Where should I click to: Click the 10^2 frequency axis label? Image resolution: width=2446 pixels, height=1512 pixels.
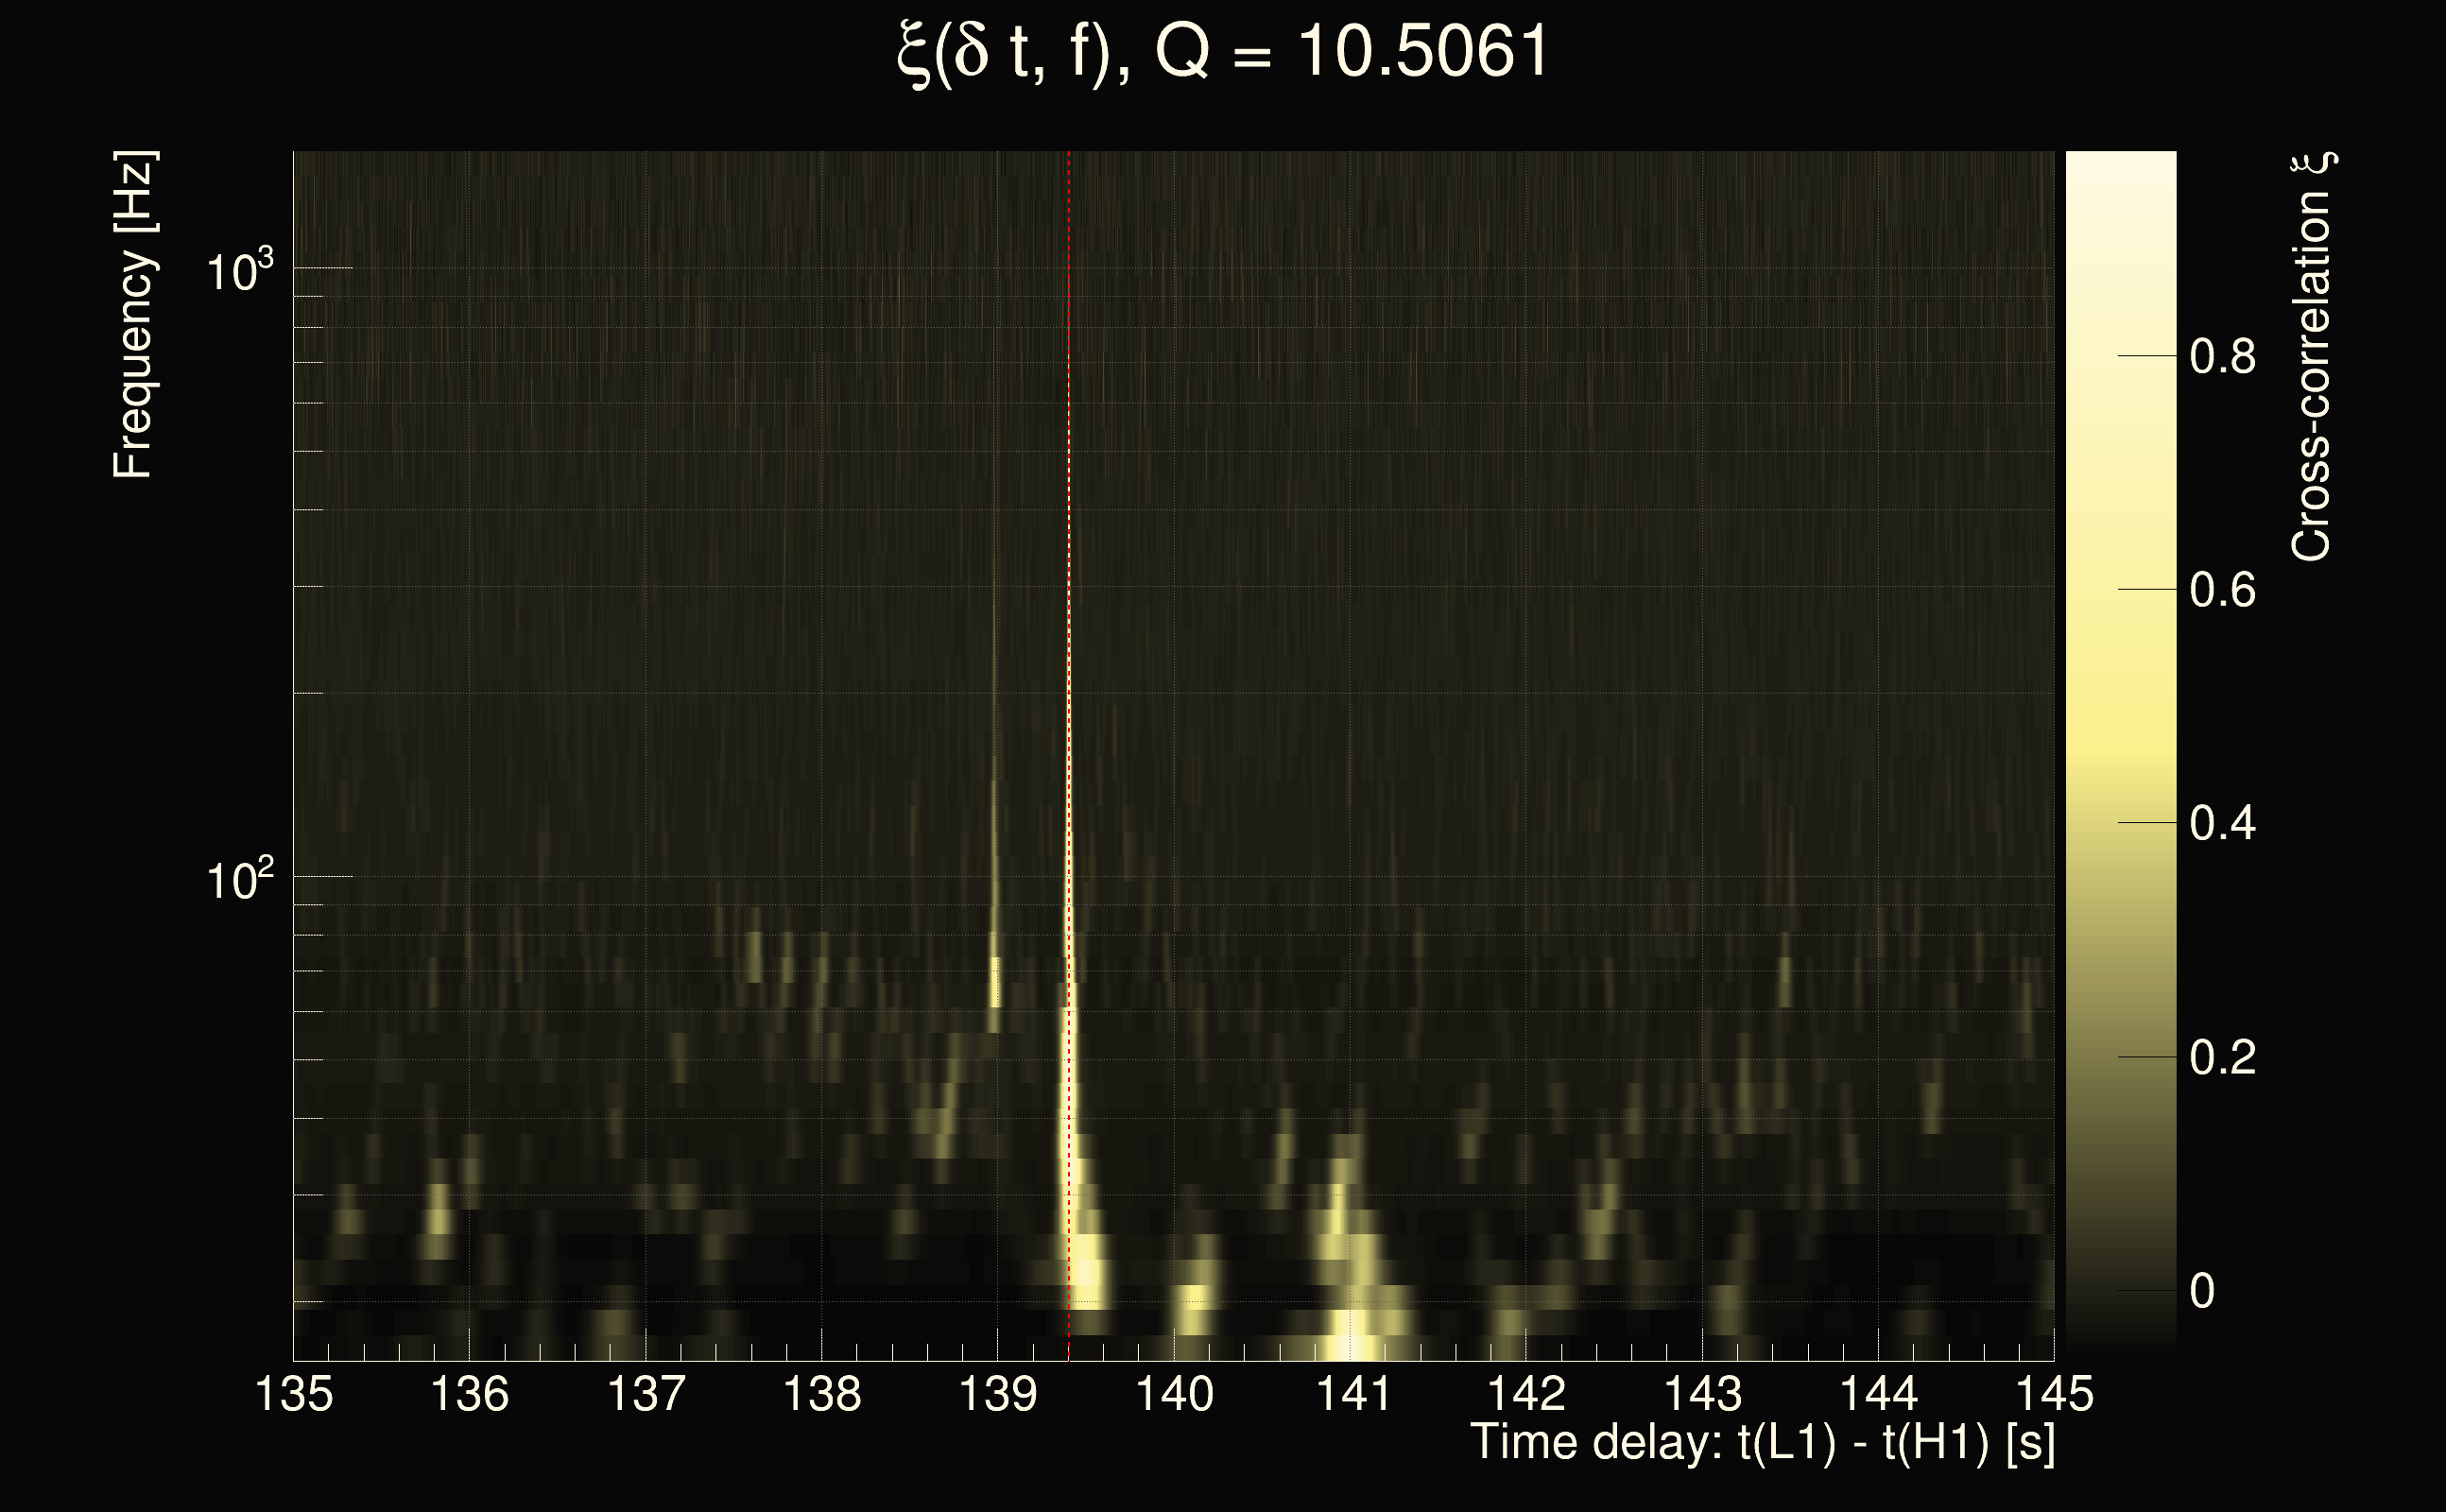[x=238, y=880]
